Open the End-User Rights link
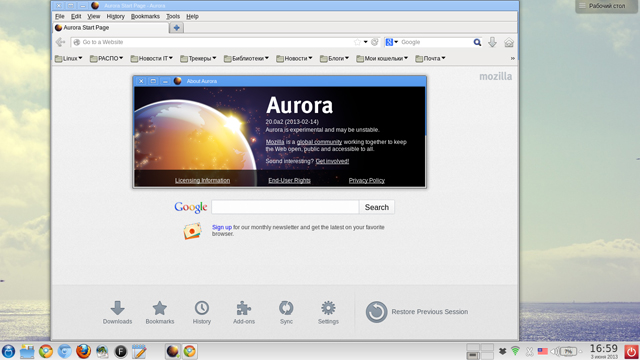The height and width of the screenshot is (360, 640). point(289,180)
